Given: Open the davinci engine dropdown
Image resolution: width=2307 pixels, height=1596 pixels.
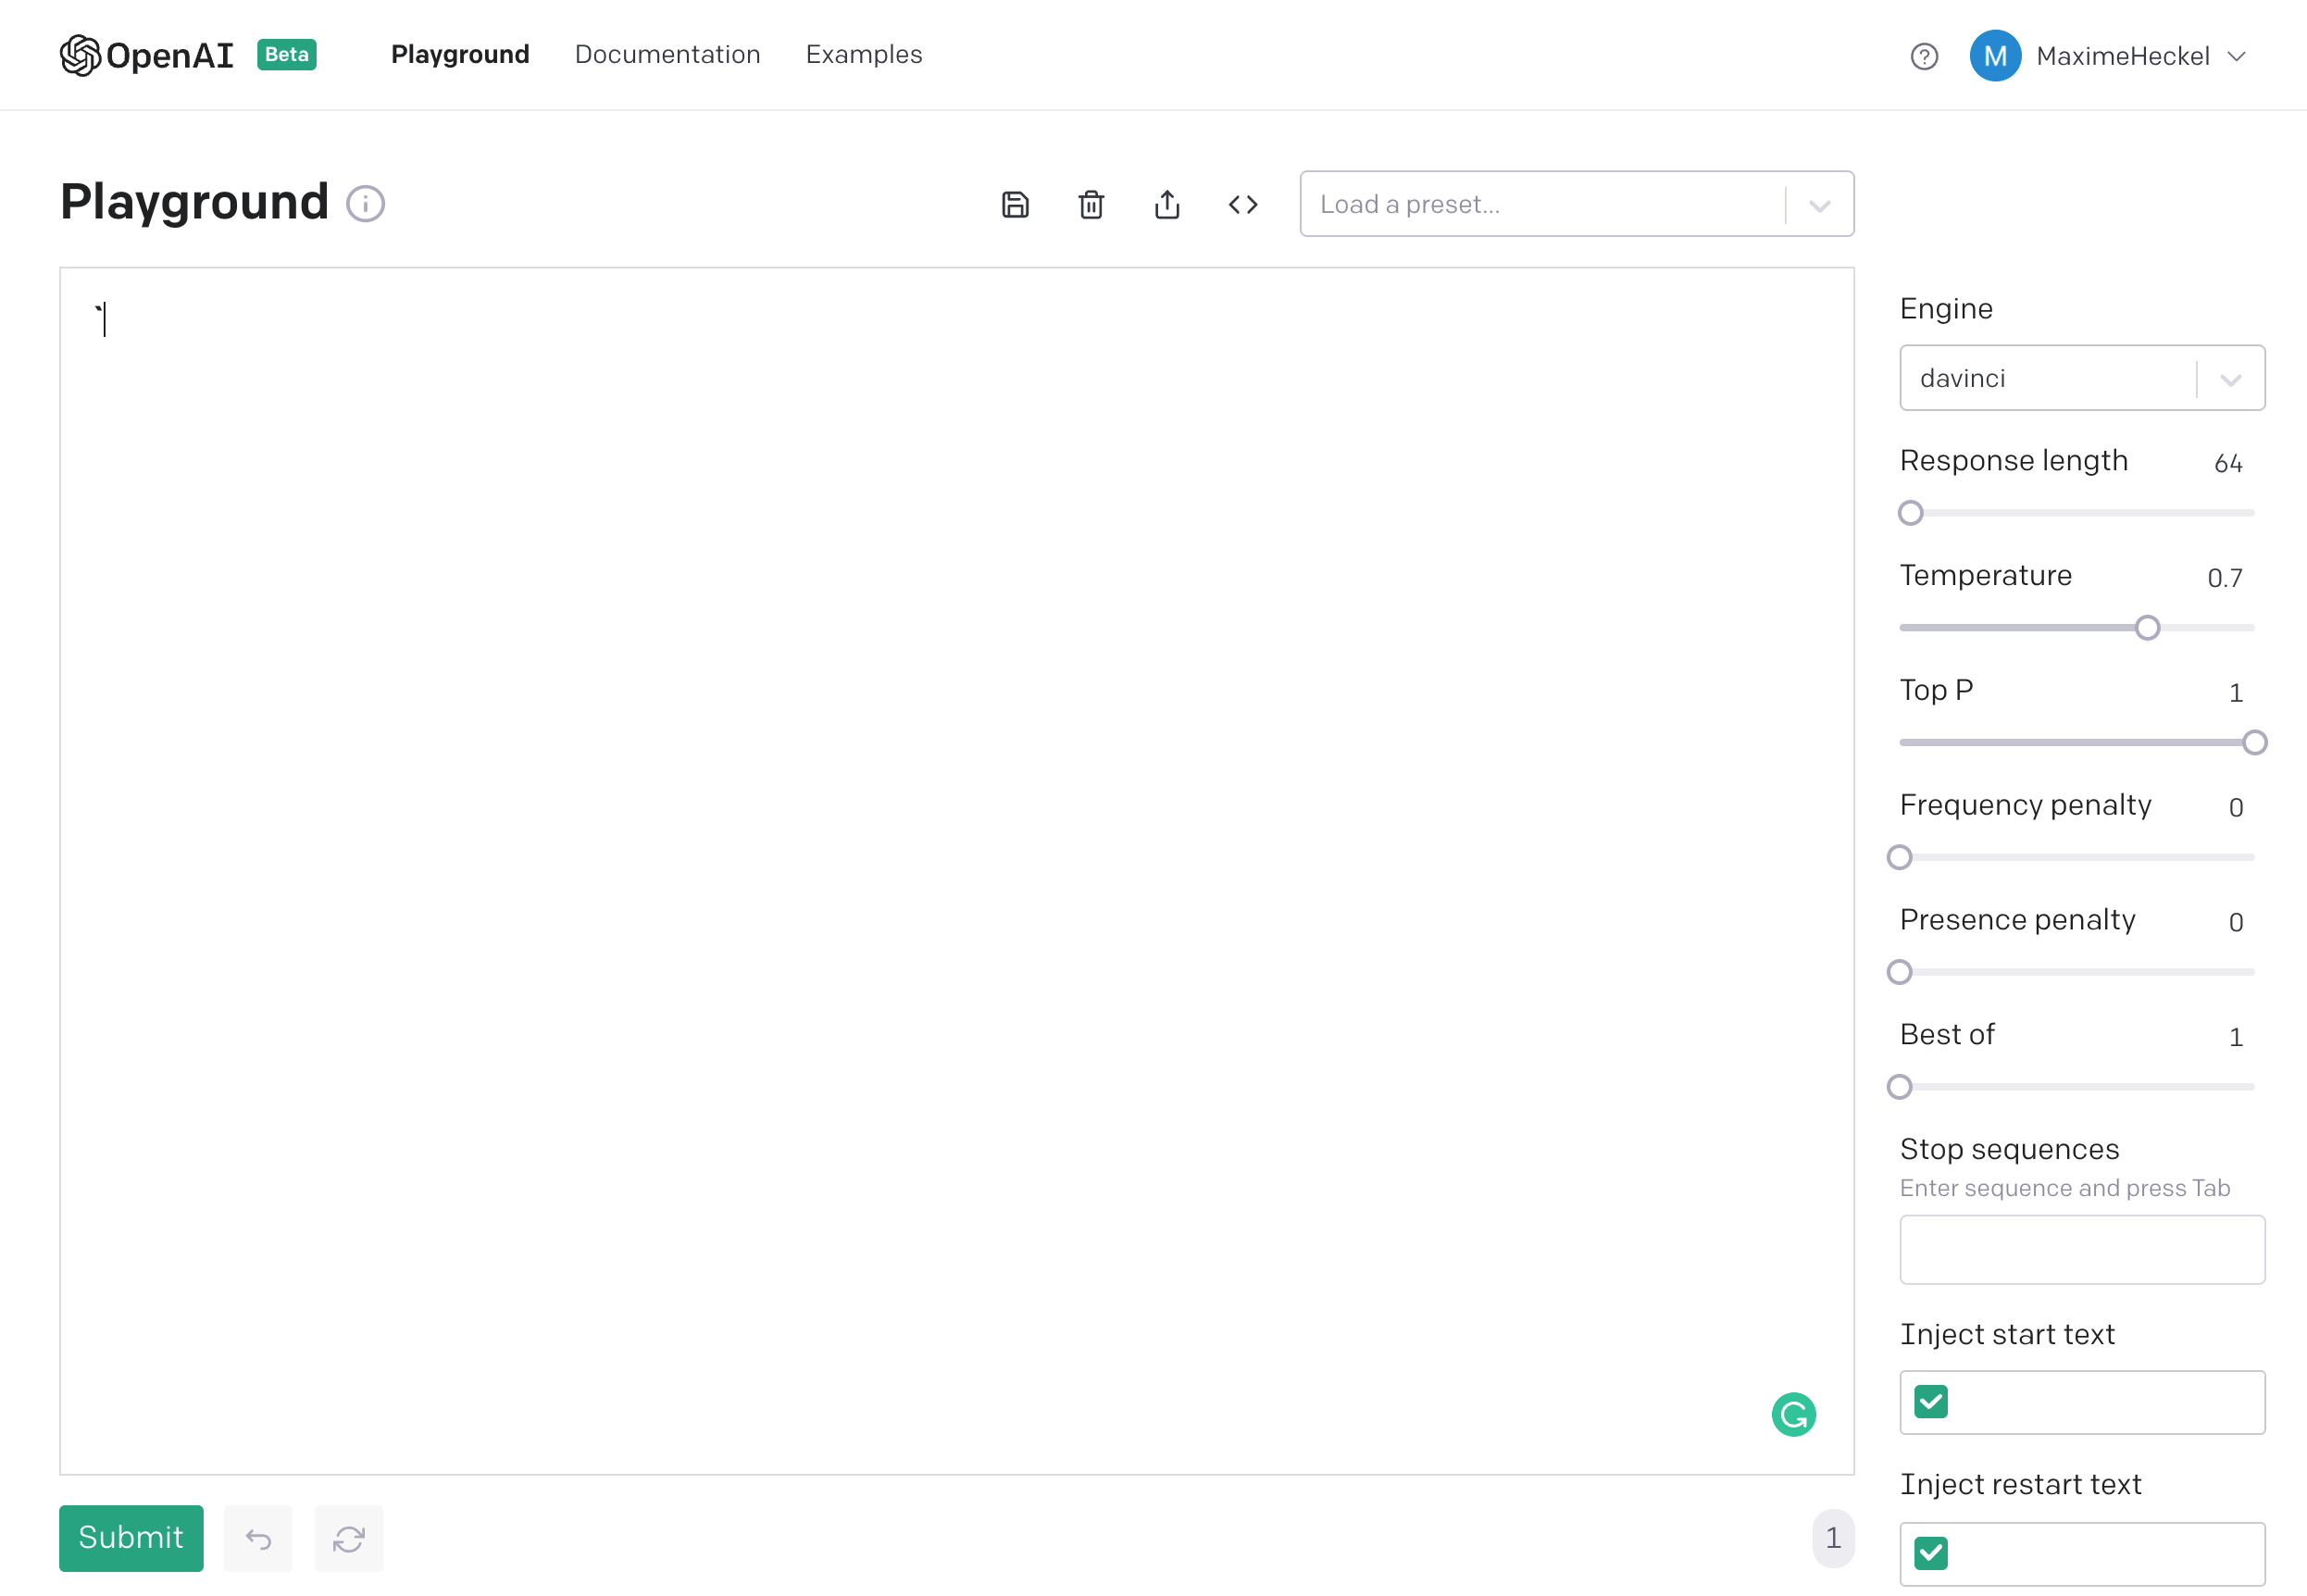Looking at the screenshot, I should point(2082,378).
